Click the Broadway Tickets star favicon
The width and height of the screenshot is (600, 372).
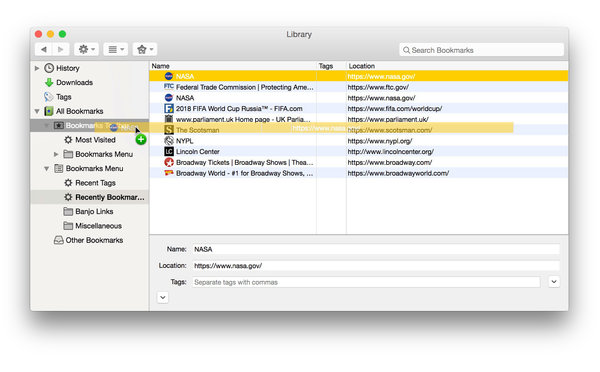(169, 162)
